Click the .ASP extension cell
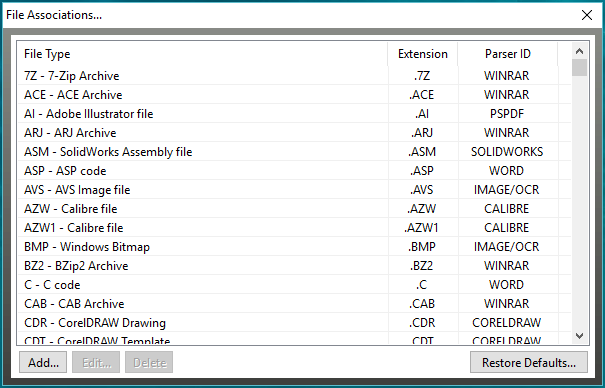The width and height of the screenshot is (605, 388). [x=422, y=170]
